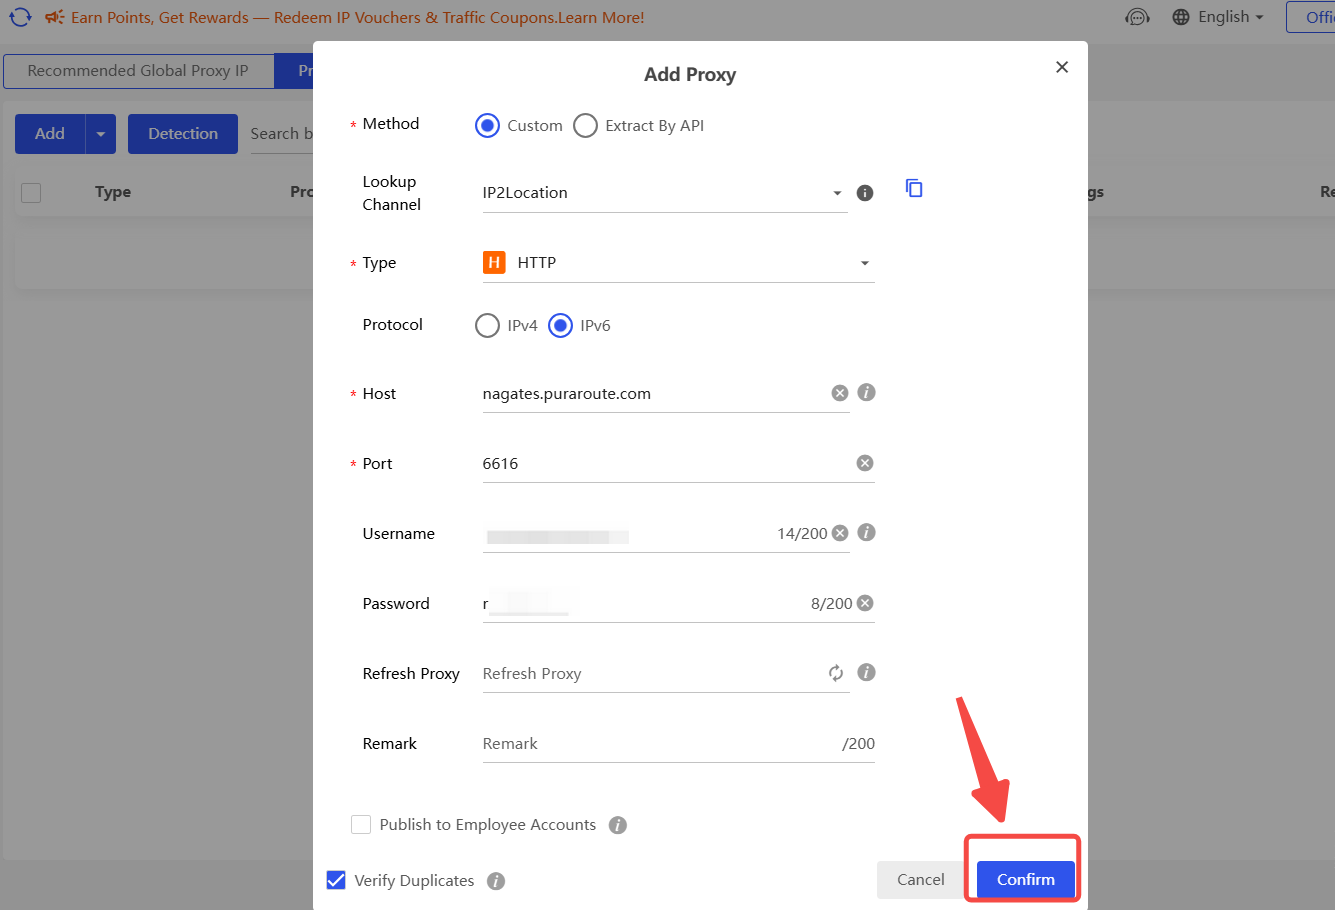Click the info icon next to Refresh Proxy
This screenshot has width=1335, height=910.
point(867,672)
